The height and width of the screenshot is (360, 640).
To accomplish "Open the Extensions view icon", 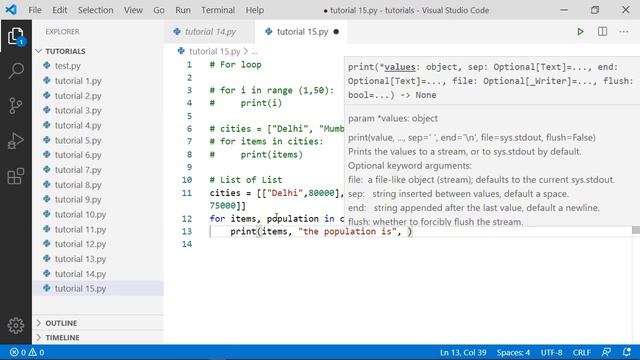I will click(x=16, y=176).
